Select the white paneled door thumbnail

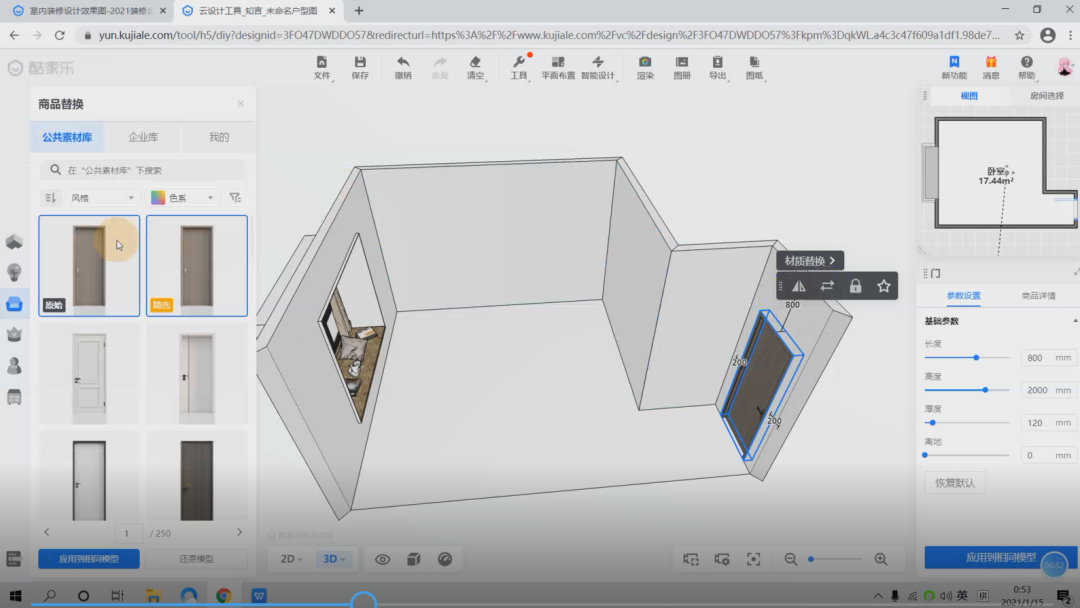[x=89, y=374]
